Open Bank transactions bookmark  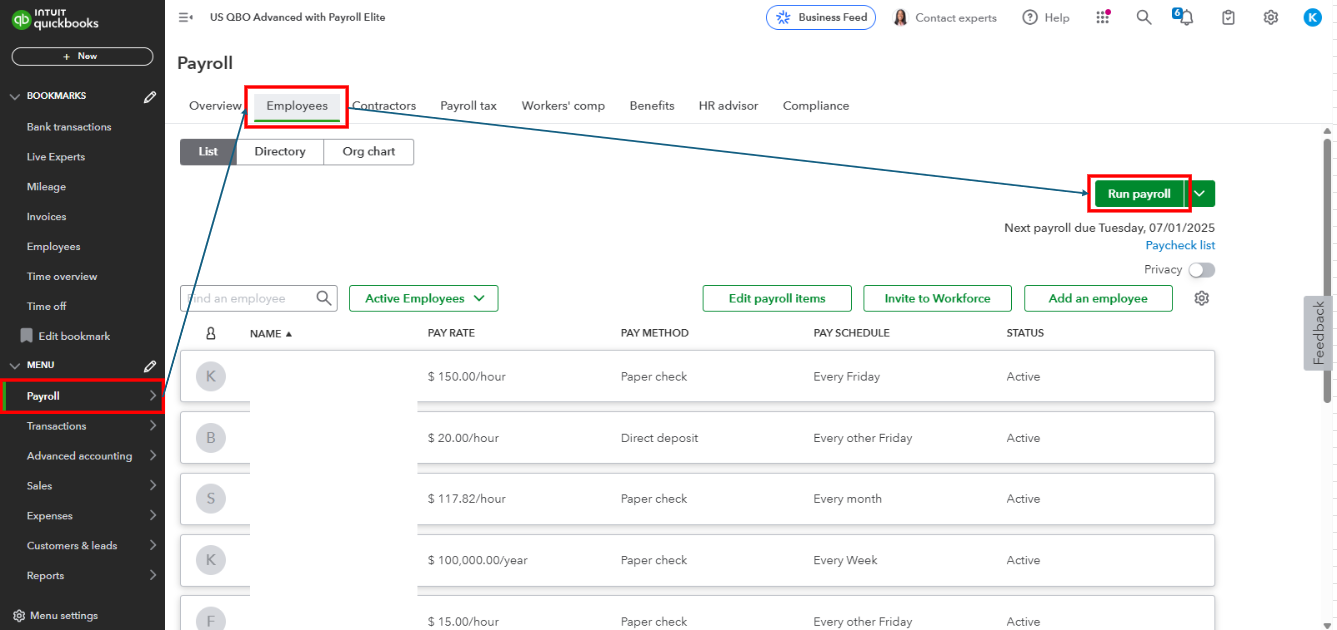(69, 127)
